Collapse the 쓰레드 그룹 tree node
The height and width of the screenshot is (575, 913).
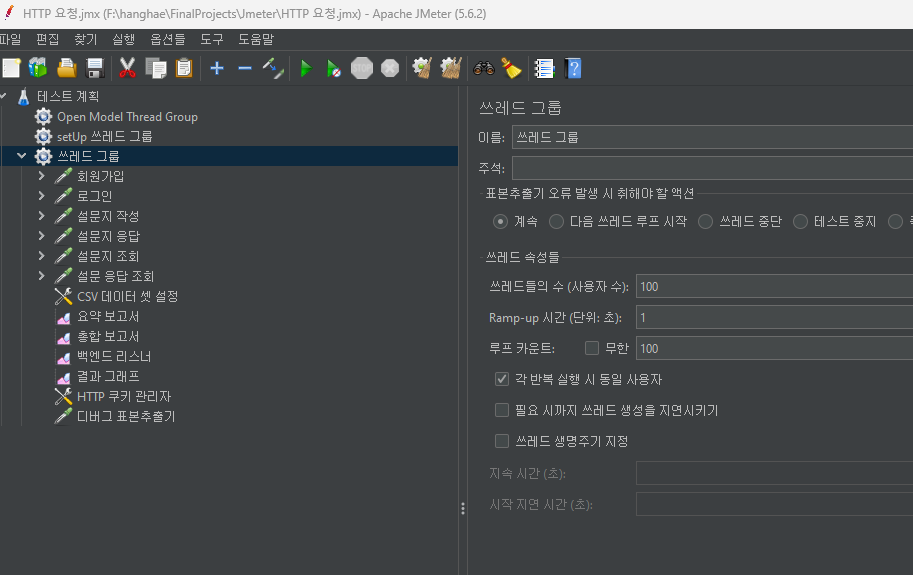pyautogui.click(x=22, y=156)
